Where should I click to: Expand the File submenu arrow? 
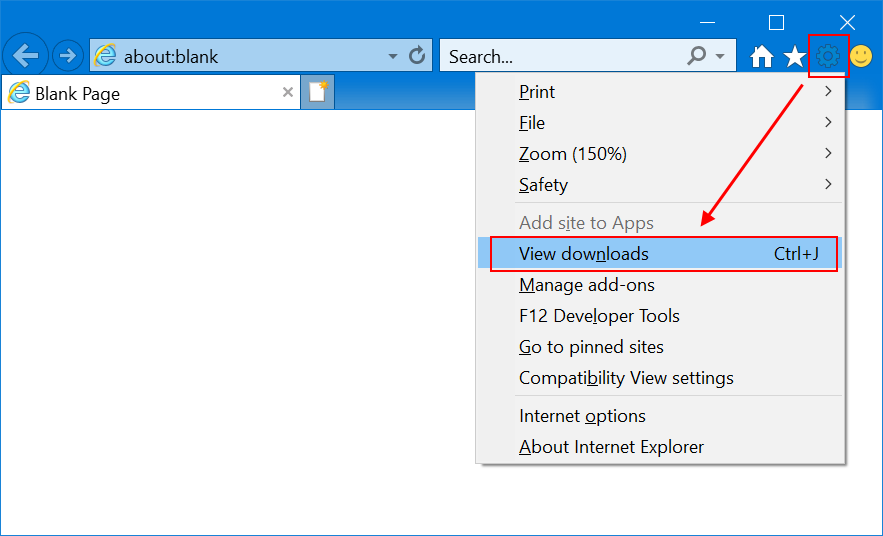(828, 122)
